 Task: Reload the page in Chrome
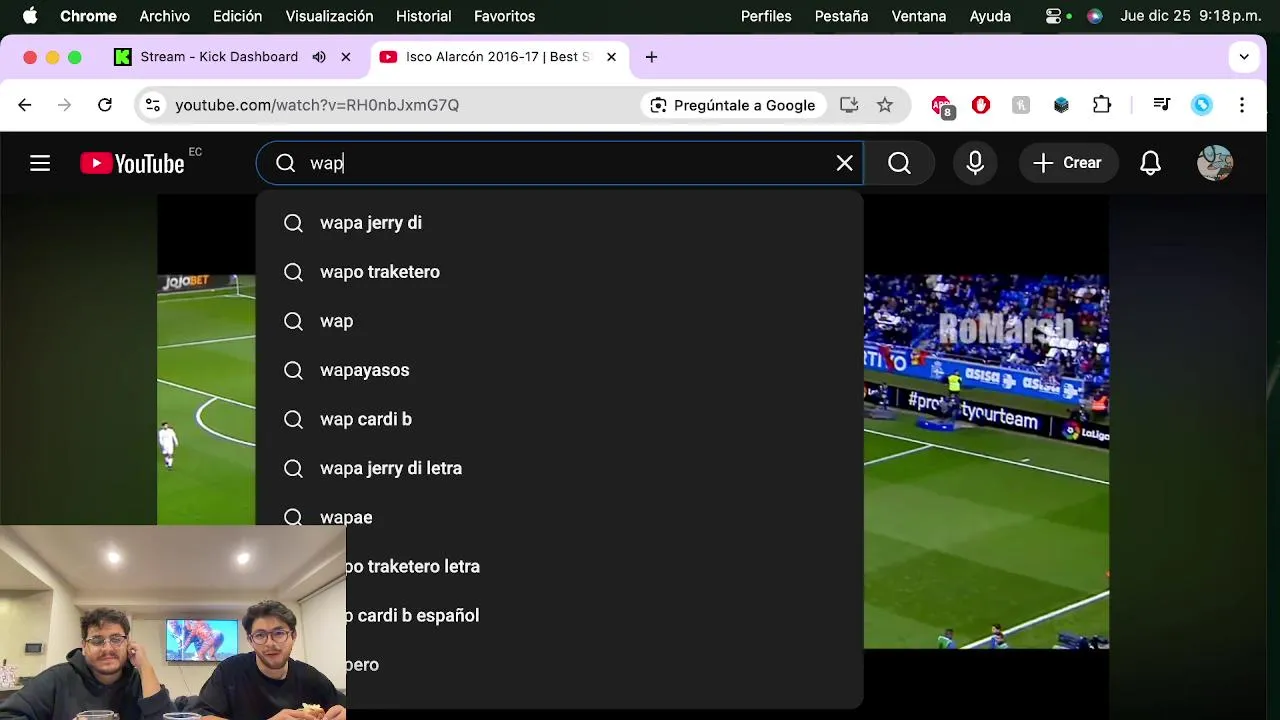coord(105,105)
